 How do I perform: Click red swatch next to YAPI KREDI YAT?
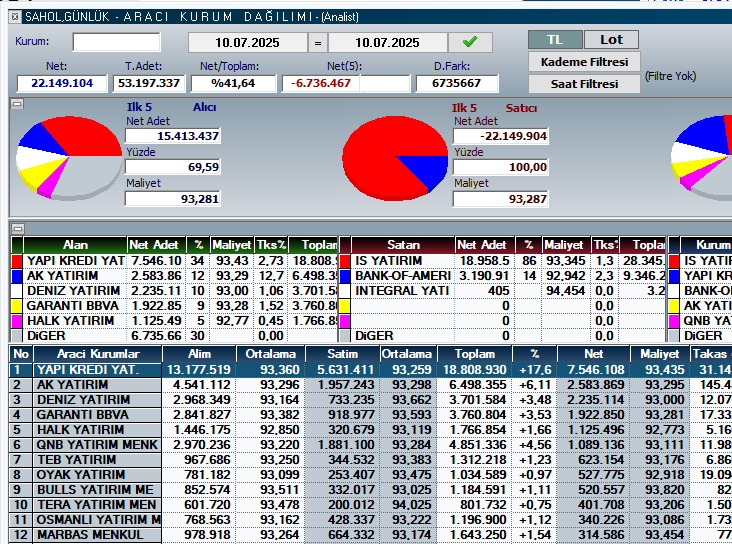pos(17,261)
